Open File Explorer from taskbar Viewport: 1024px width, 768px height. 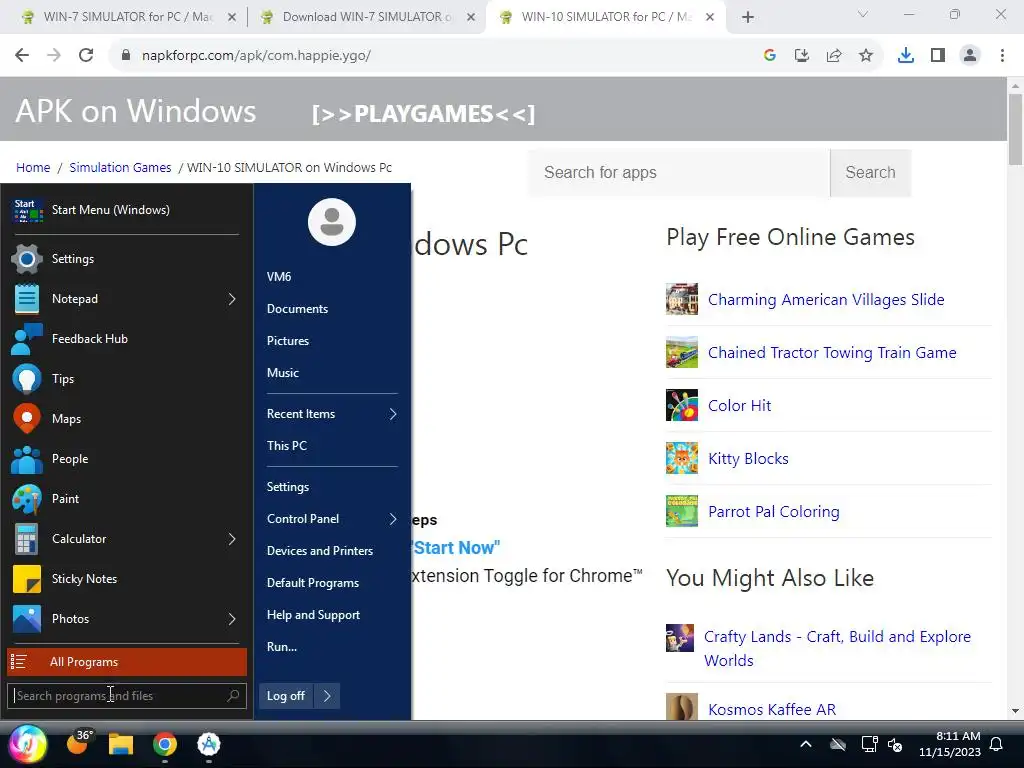pos(121,744)
